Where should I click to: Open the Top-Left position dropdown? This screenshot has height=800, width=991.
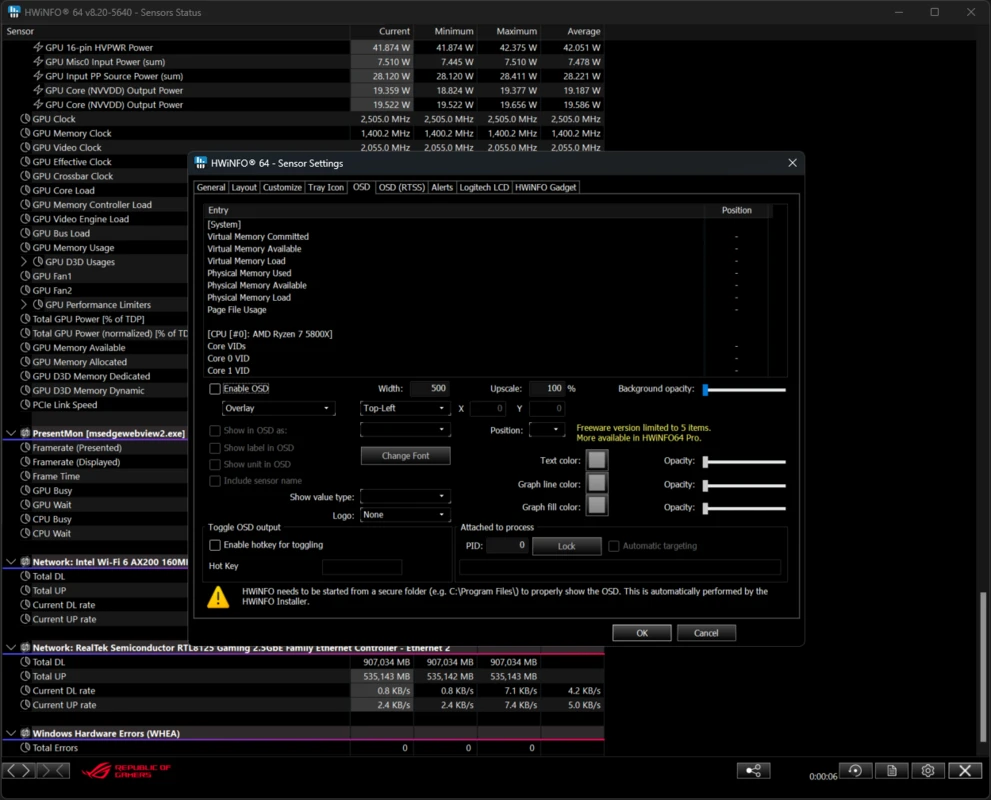coord(405,408)
